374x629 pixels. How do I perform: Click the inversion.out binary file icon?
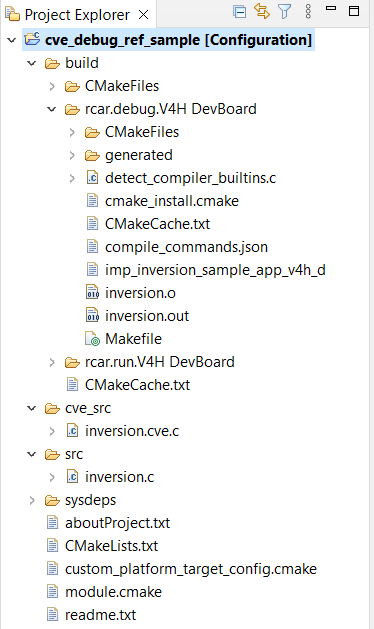(x=92, y=315)
